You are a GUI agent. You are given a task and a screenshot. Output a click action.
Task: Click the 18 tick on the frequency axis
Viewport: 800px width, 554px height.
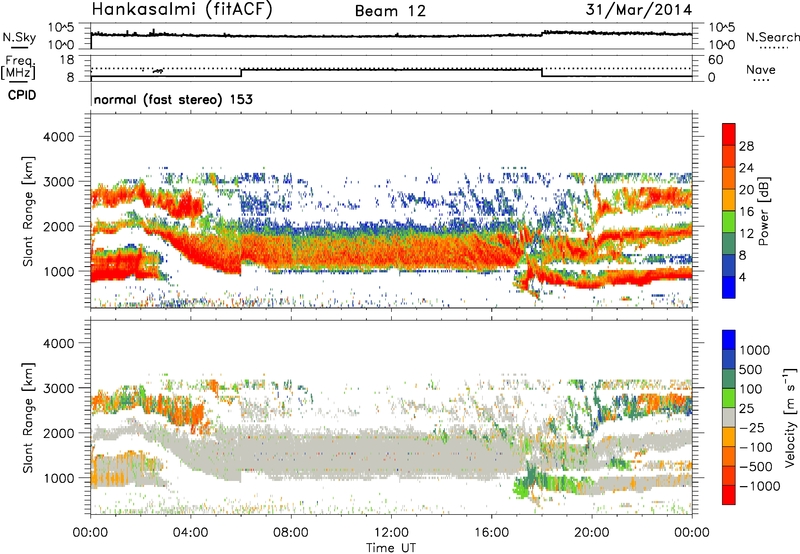click(x=67, y=60)
